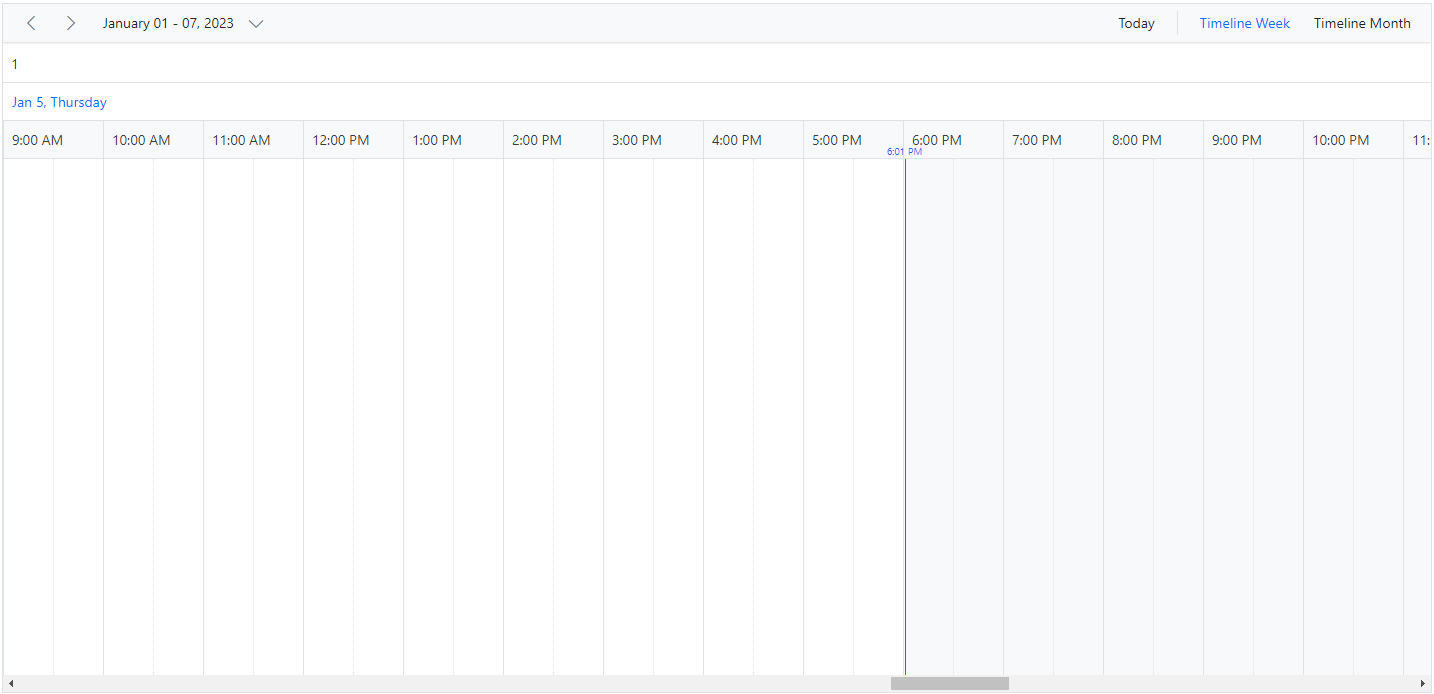
Task: Open the January 01 - 07, 2023 date picker
Action: [182, 23]
